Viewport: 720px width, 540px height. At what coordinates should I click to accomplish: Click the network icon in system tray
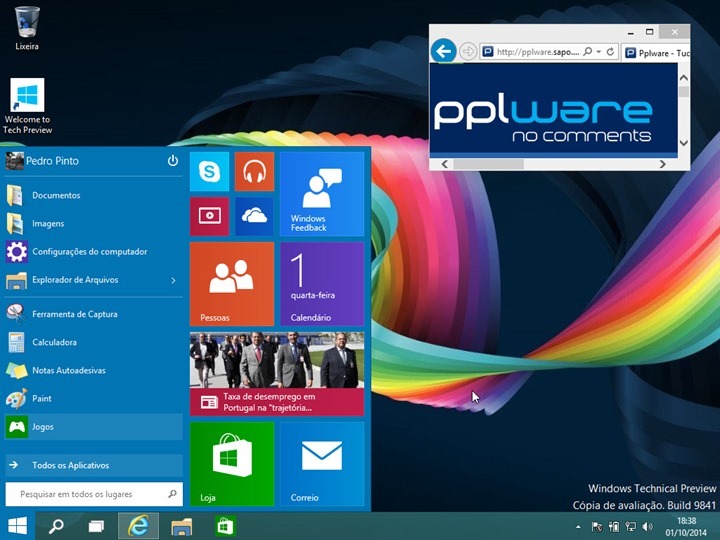coord(631,527)
